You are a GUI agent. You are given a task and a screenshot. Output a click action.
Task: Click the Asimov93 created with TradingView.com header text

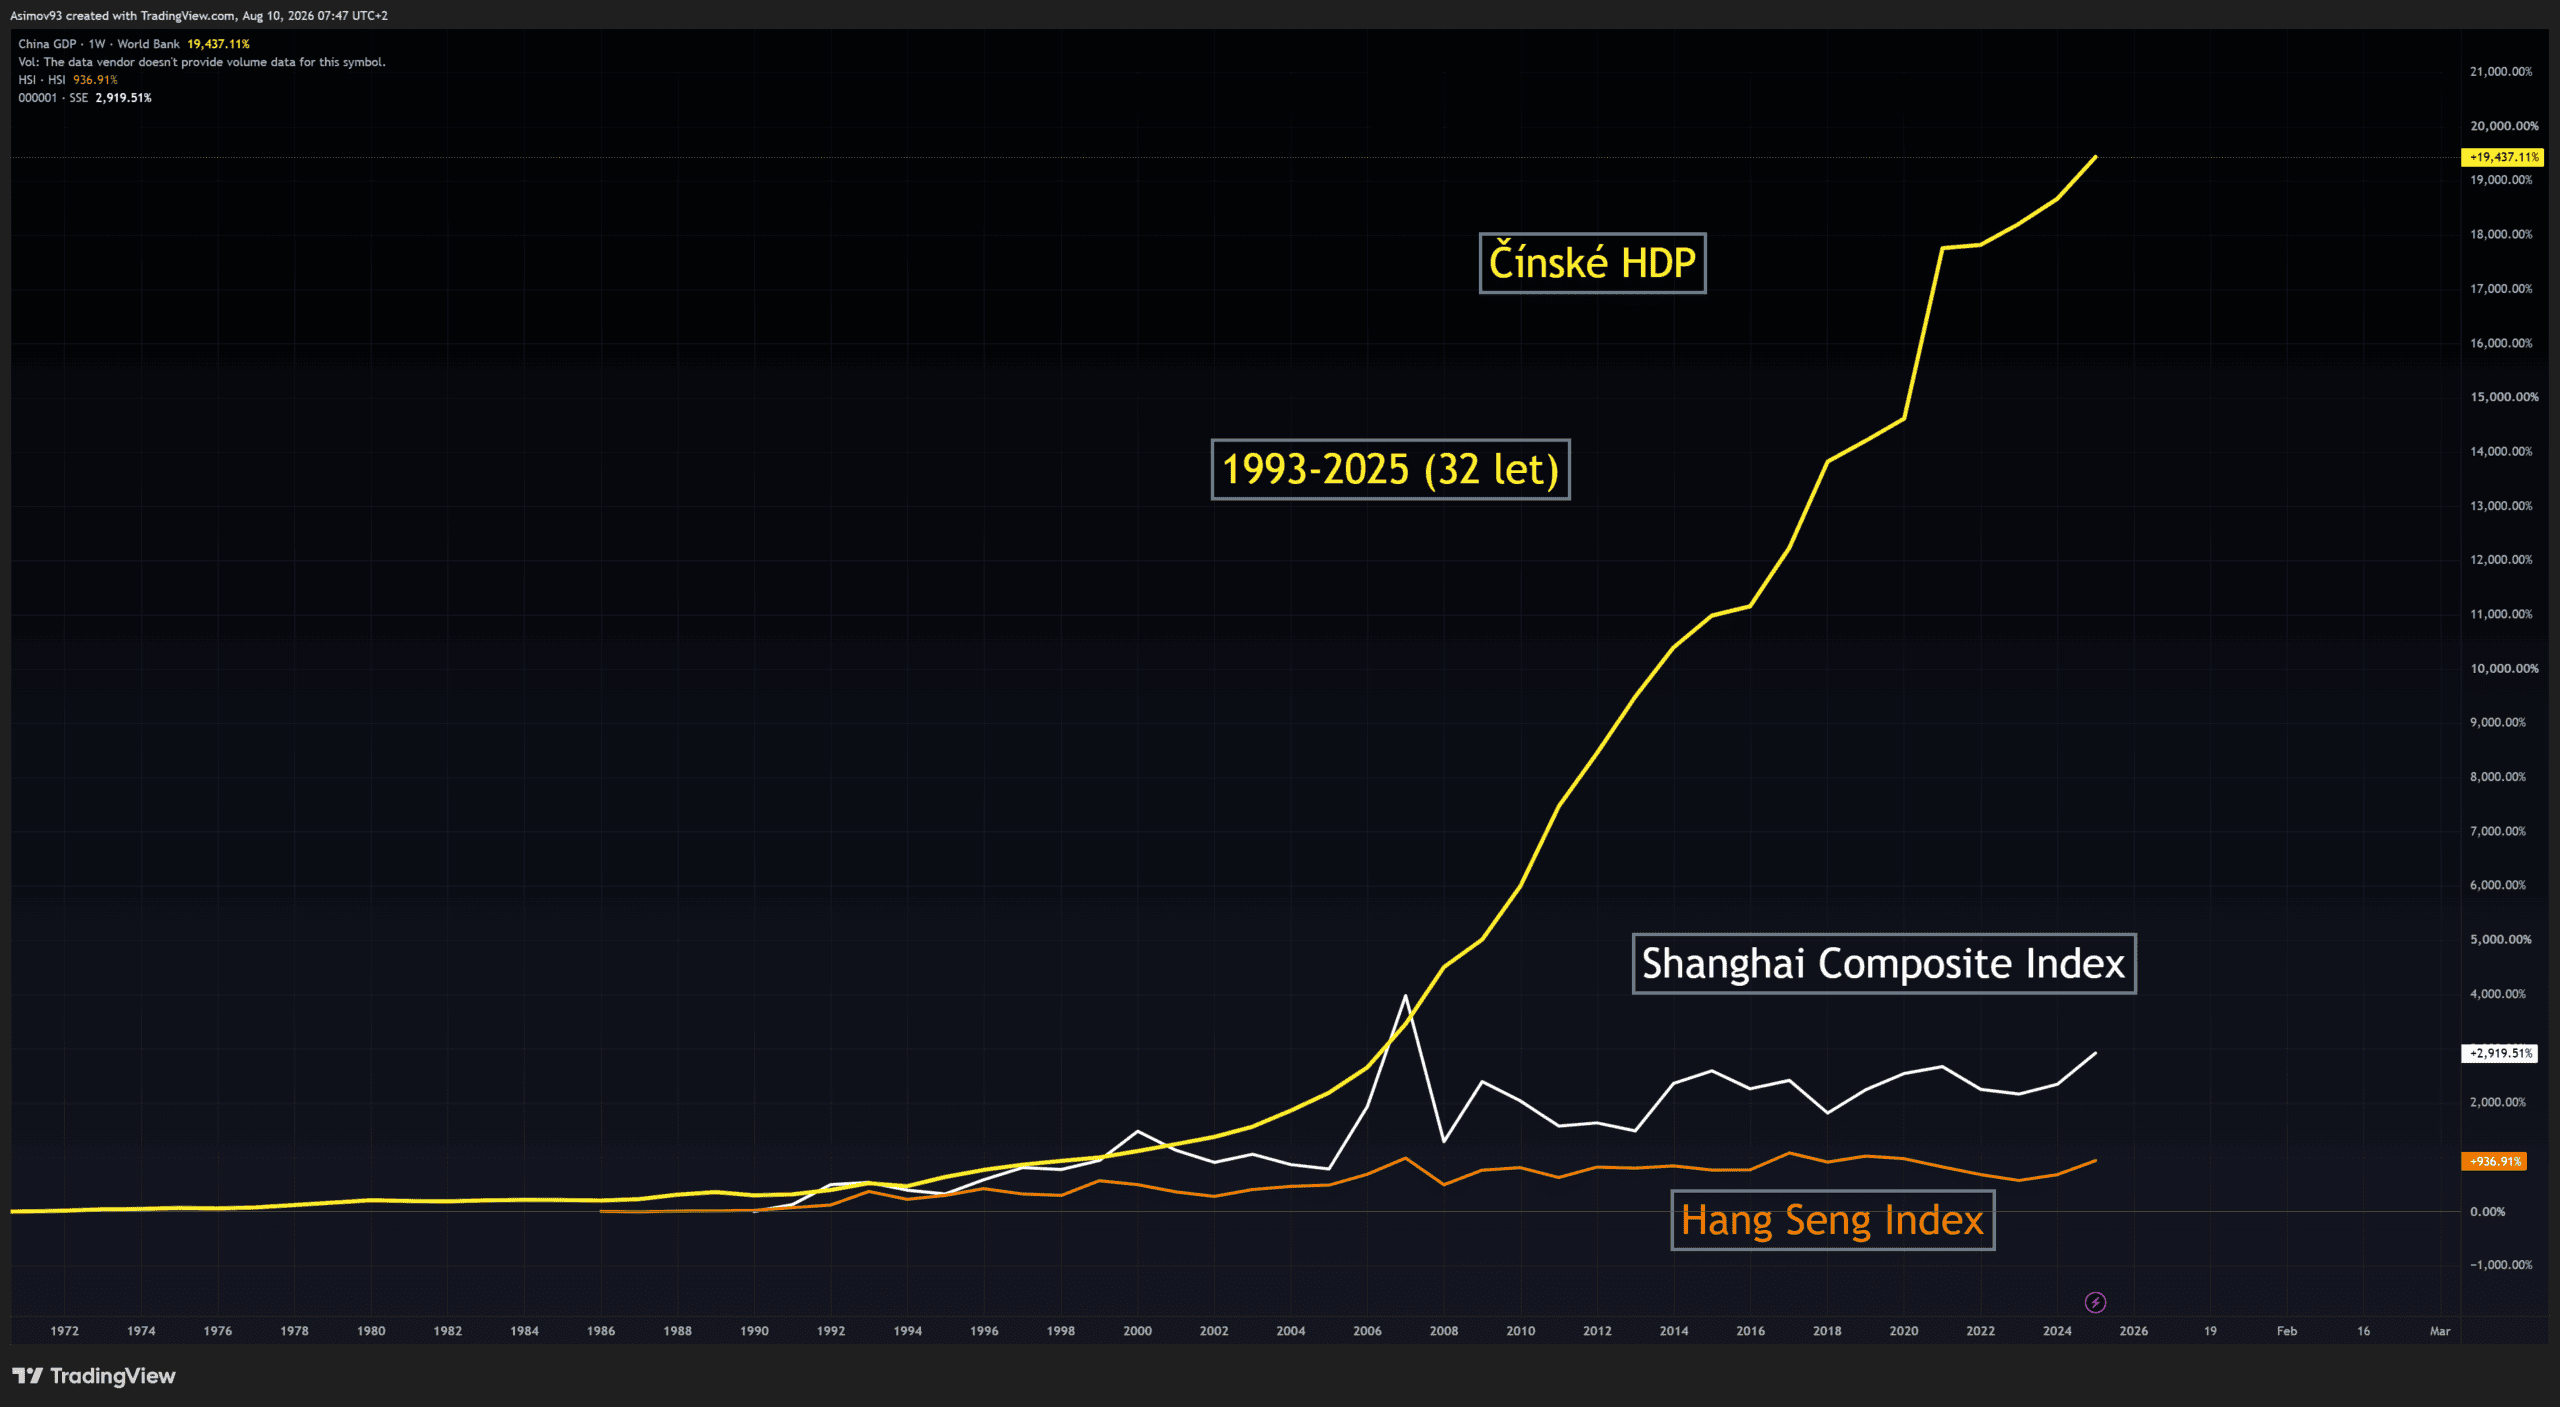(199, 16)
